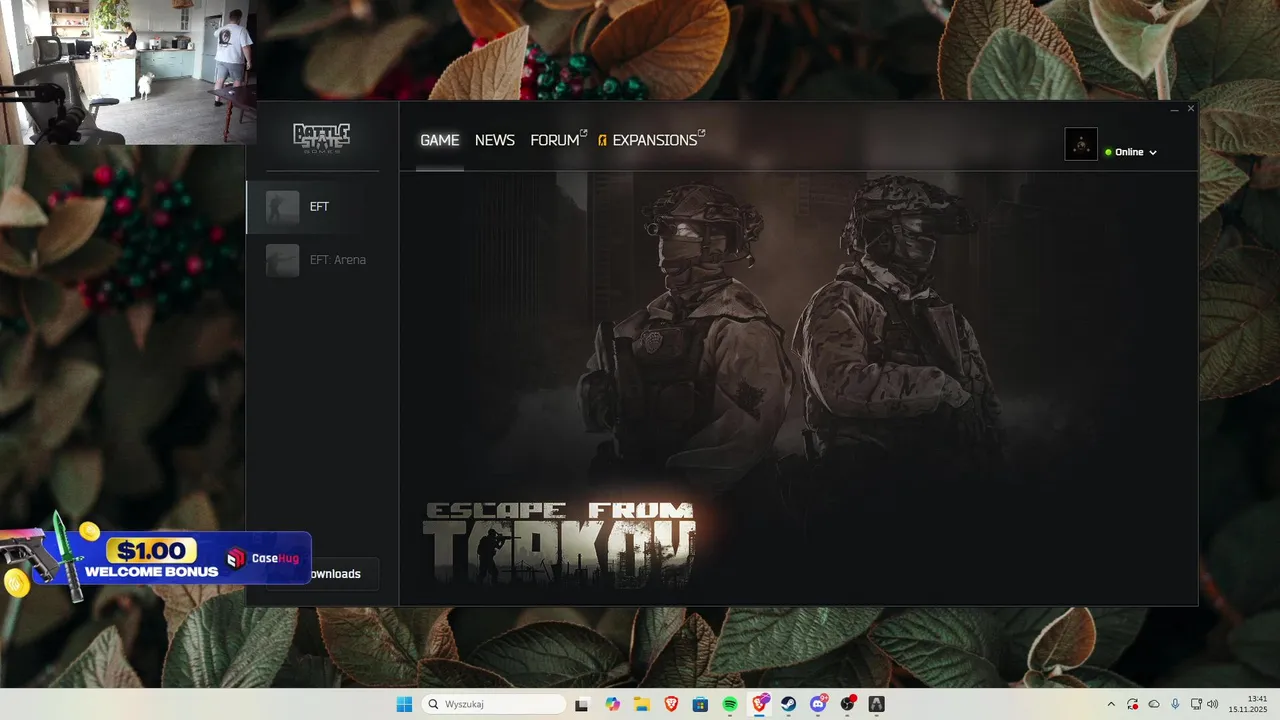
Task: Close the Battlestate launcher window
Action: 1190,109
